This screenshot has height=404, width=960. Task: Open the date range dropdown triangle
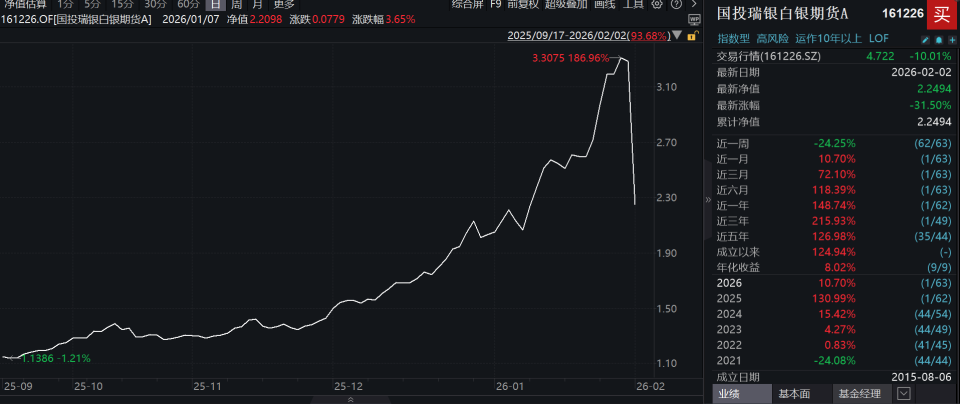[677, 36]
